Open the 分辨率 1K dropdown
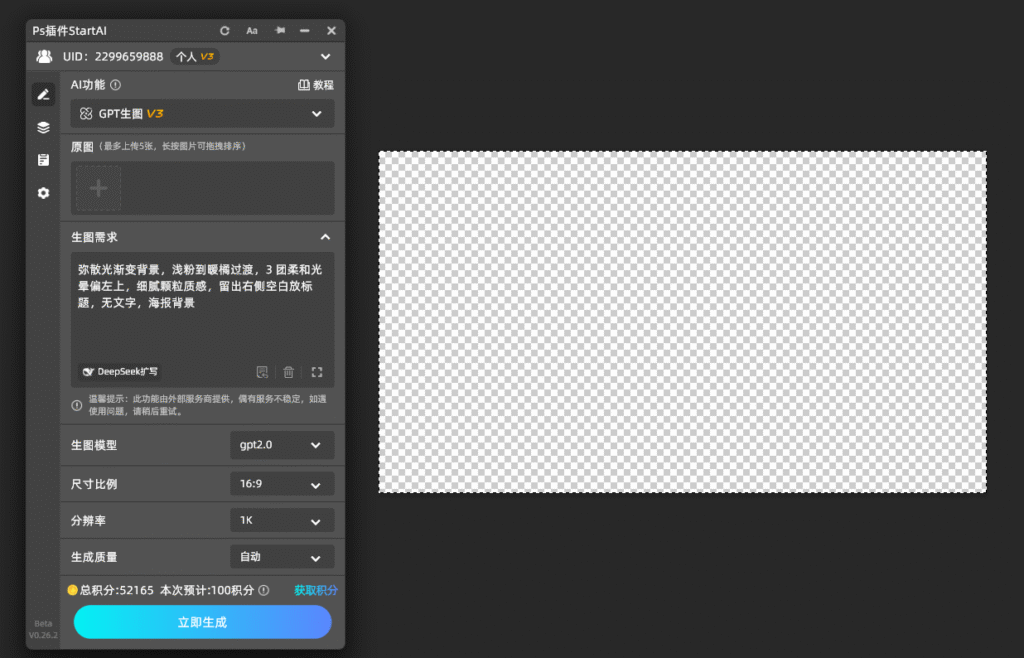1024x658 pixels. 282,521
